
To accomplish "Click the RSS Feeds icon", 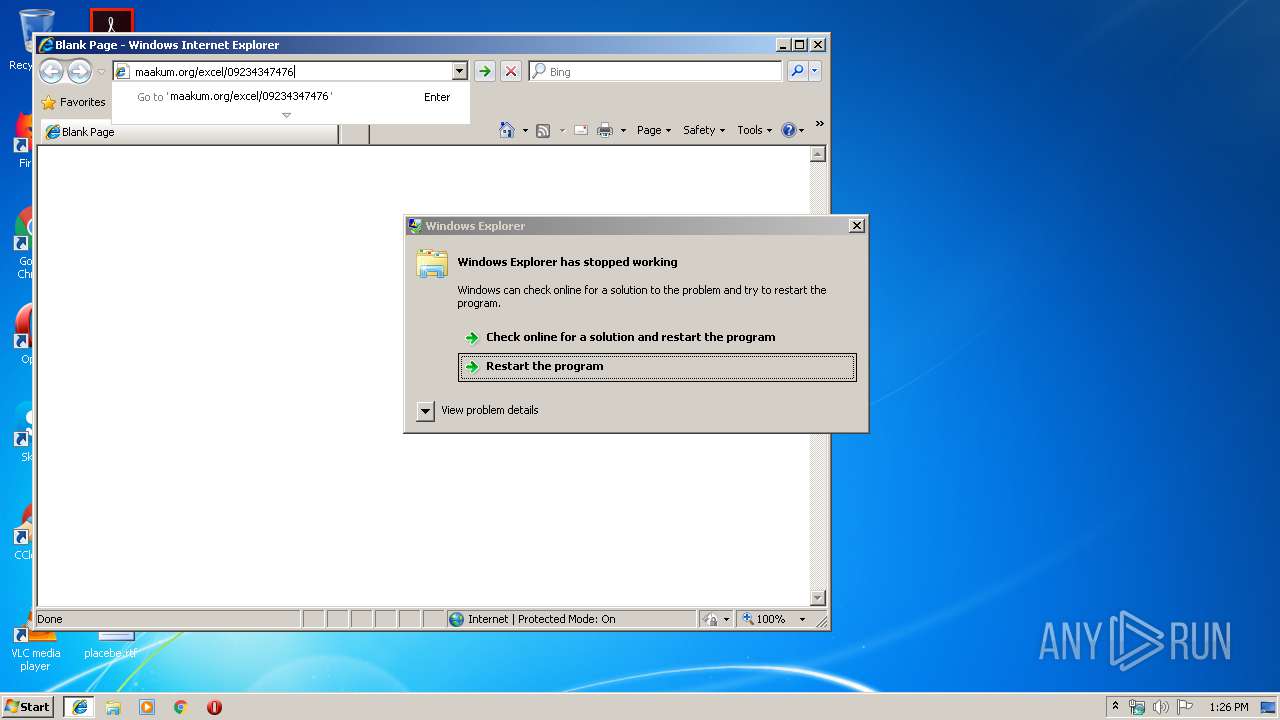I will point(543,130).
